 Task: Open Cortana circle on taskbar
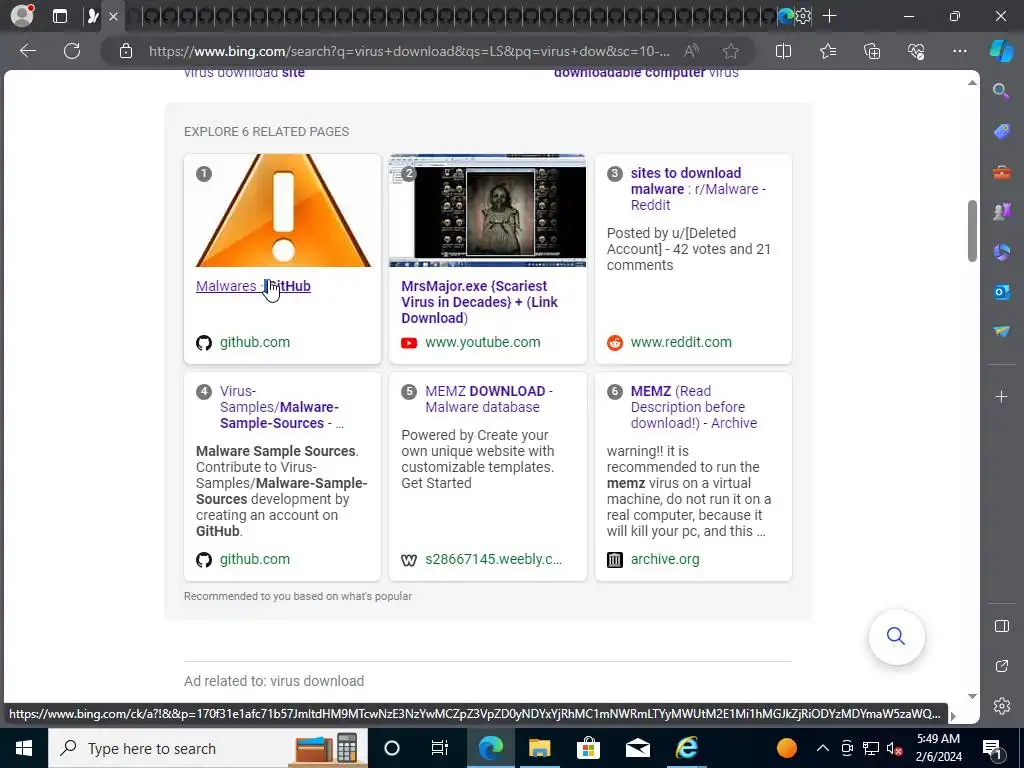coord(392,748)
